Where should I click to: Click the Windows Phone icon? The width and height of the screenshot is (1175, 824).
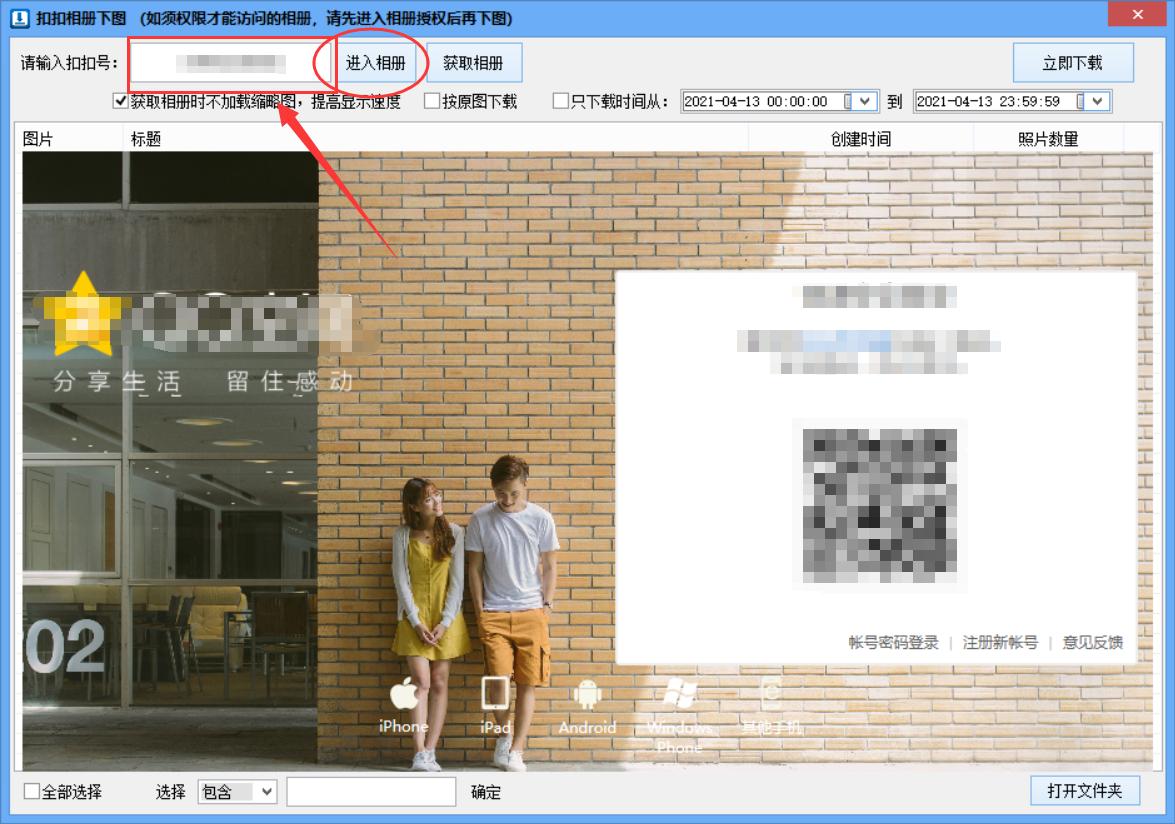point(680,693)
